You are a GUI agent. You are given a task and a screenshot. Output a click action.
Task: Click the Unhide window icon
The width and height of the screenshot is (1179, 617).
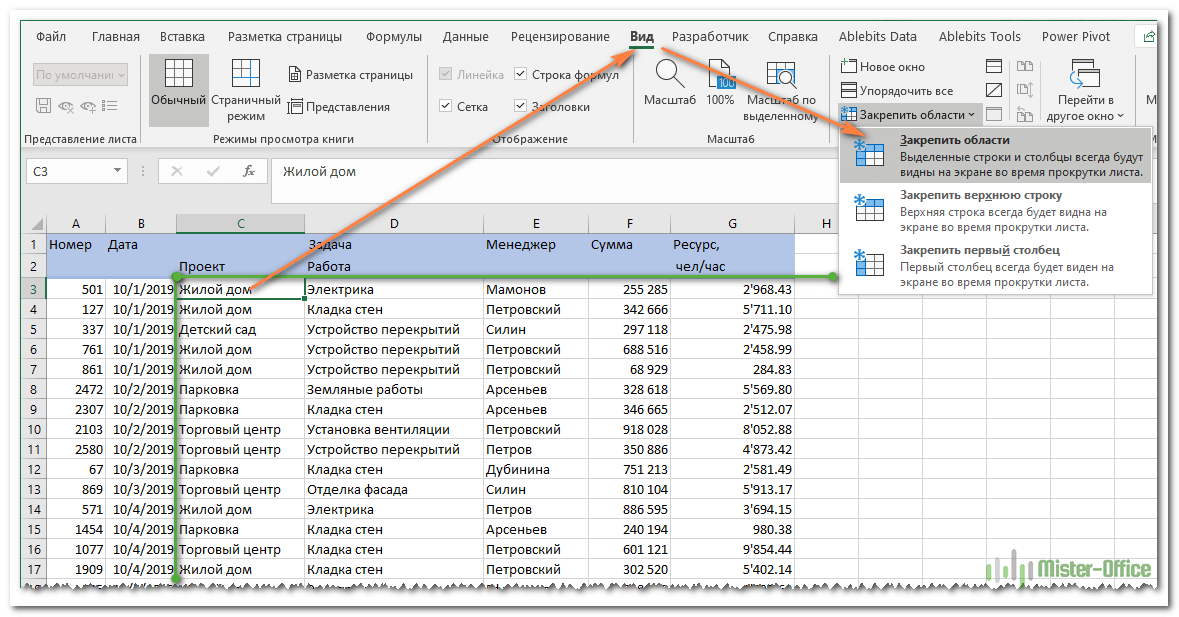click(993, 114)
